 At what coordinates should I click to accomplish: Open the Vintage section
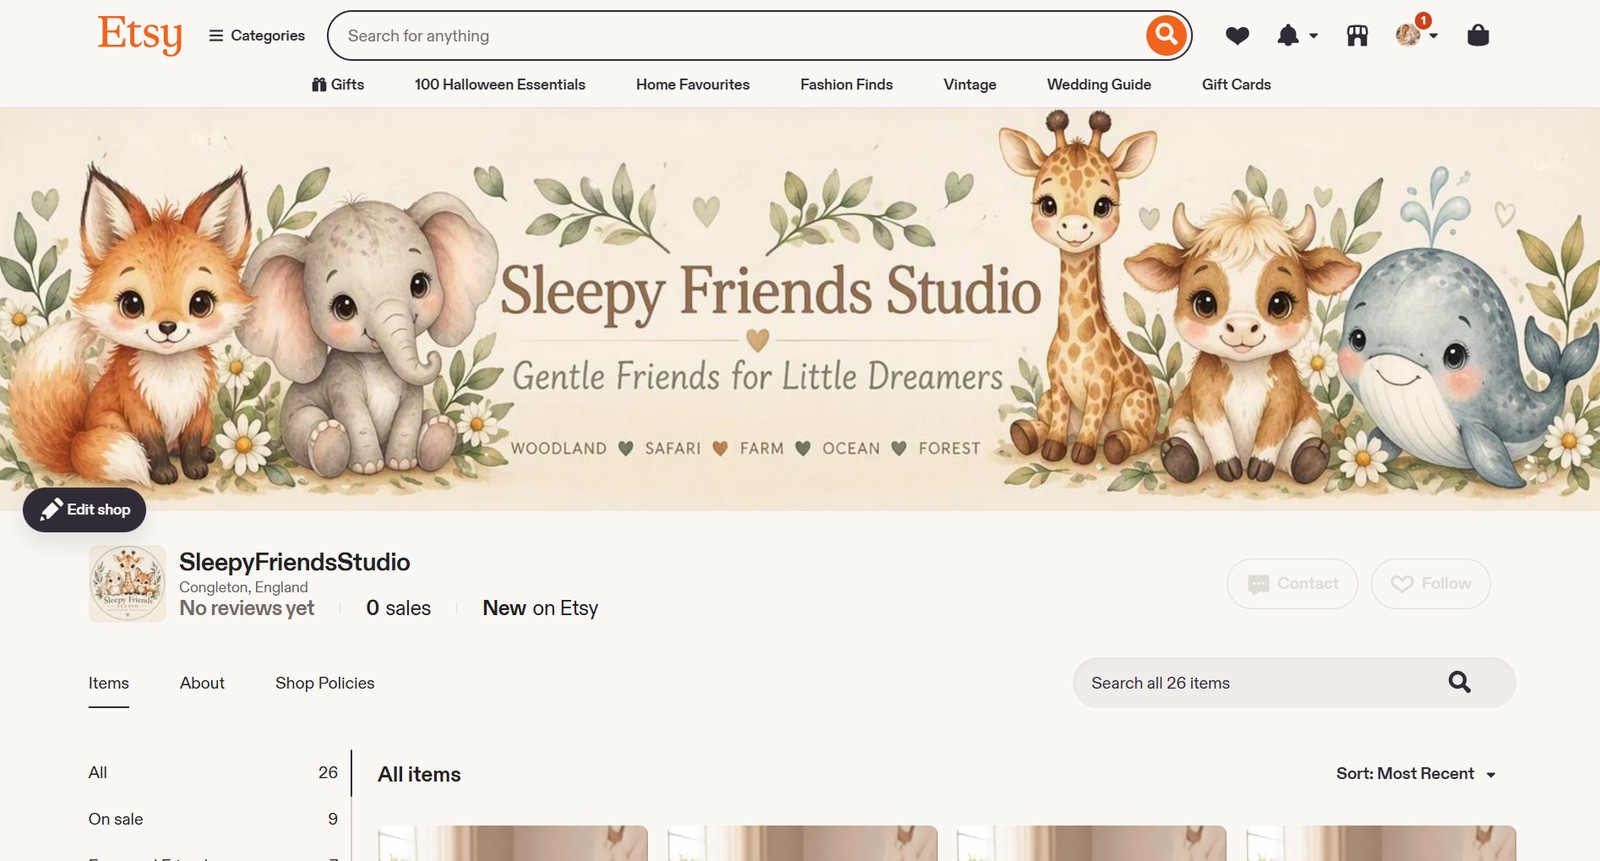[x=970, y=85]
